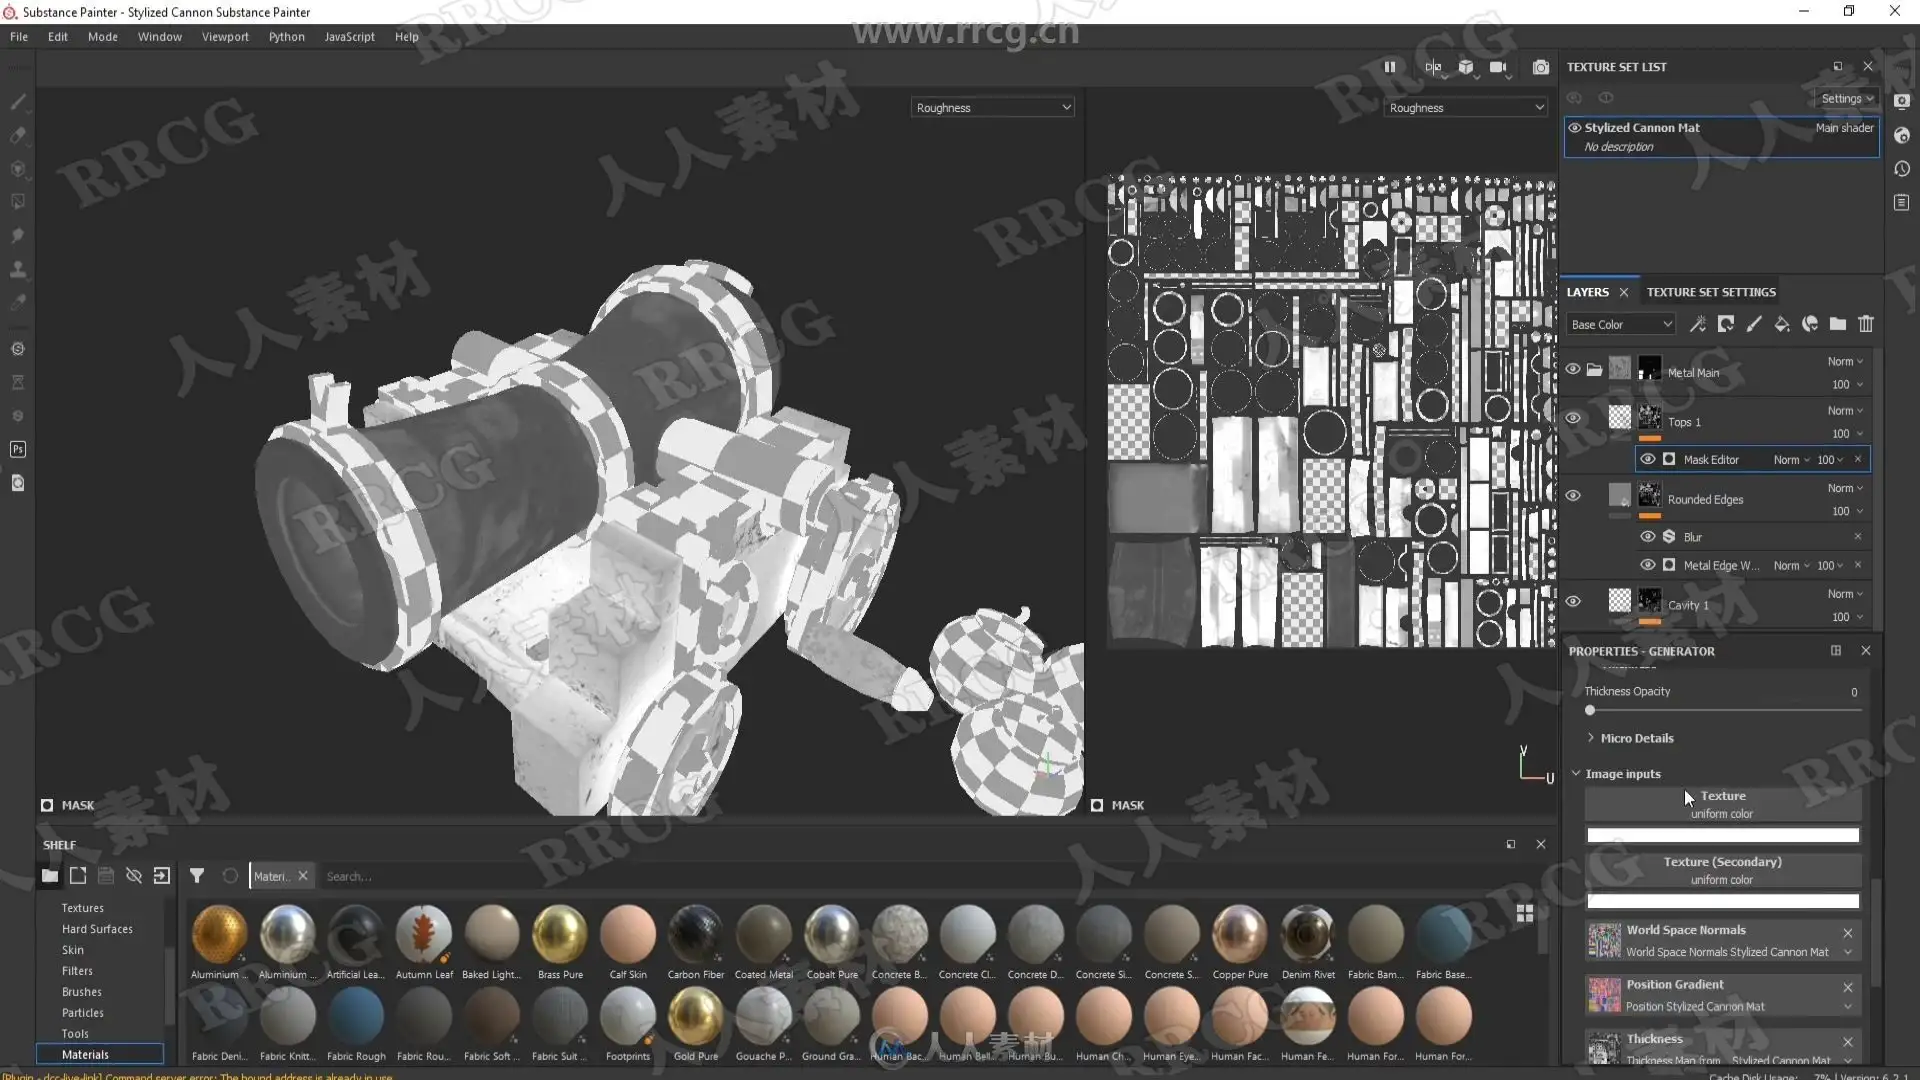Viewport: 1920px width, 1080px height.
Task: Open the 3D viewport Roughness channel dropdown
Action: 992,108
